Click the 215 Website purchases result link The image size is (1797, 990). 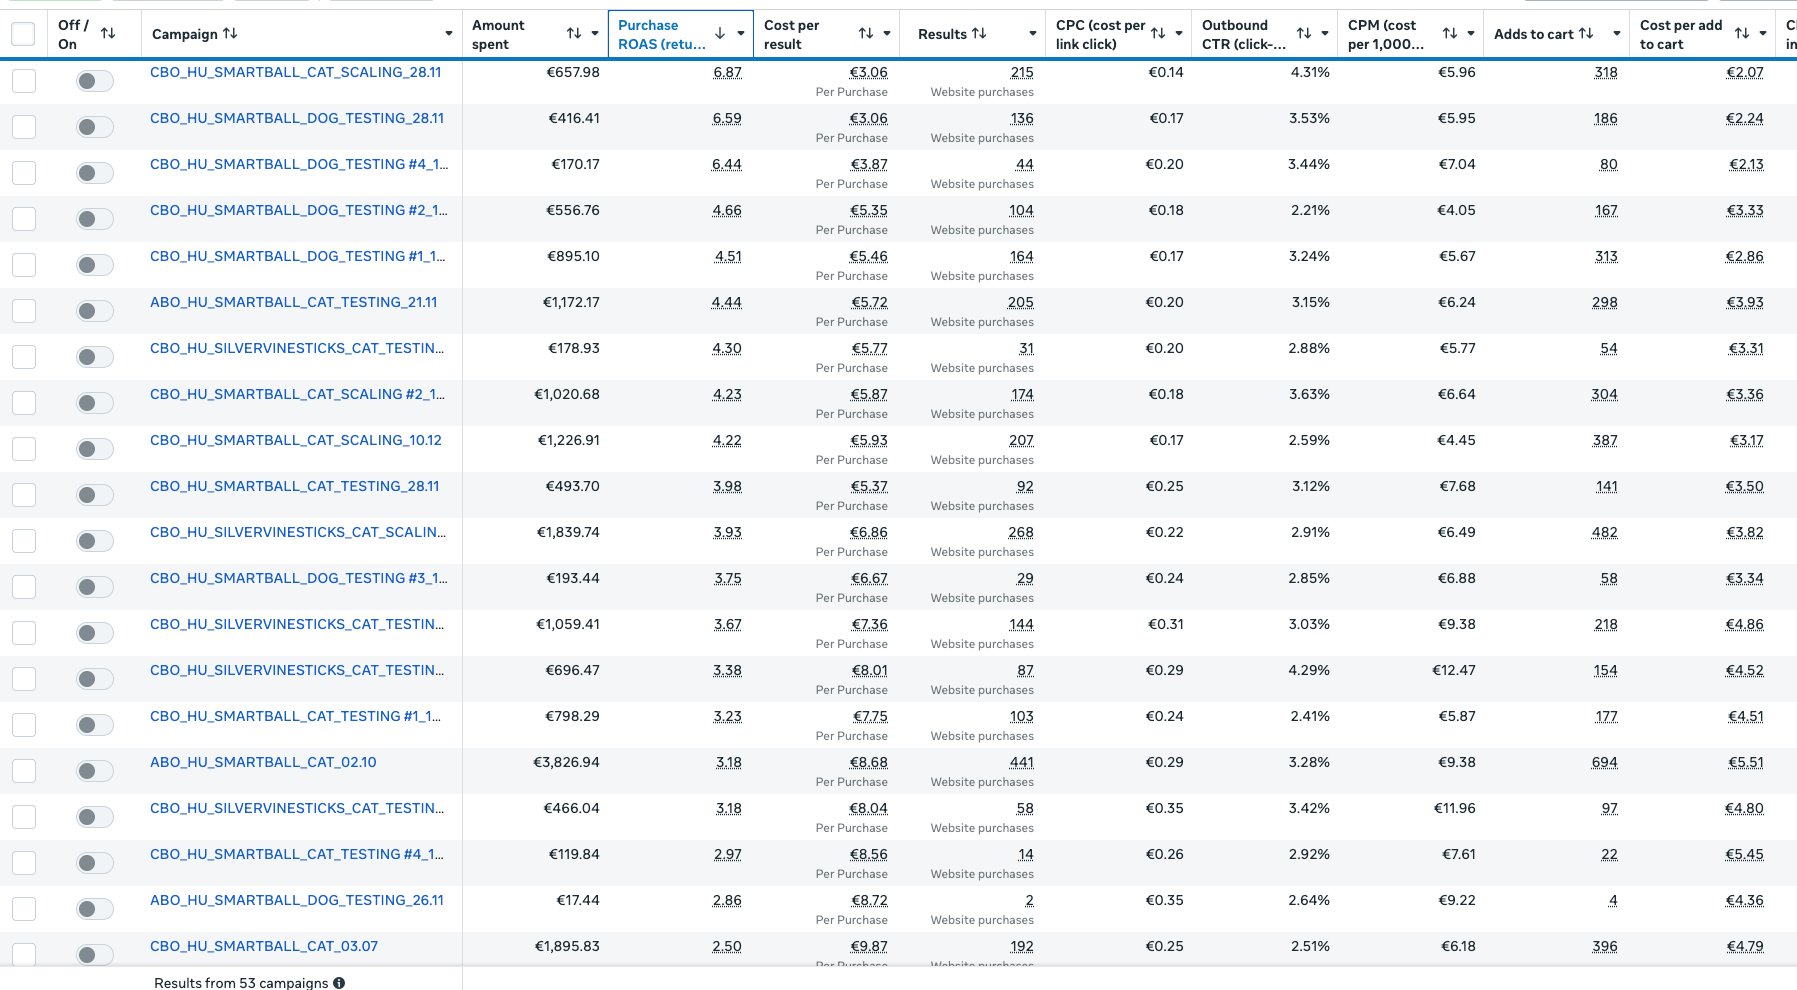tap(1022, 72)
